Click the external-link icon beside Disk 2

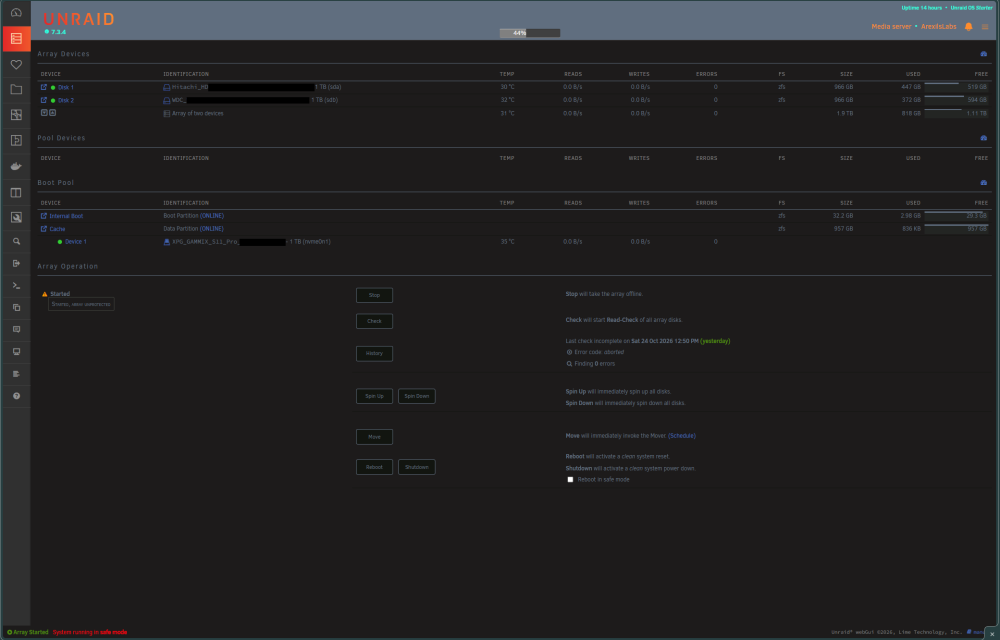(44, 100)
